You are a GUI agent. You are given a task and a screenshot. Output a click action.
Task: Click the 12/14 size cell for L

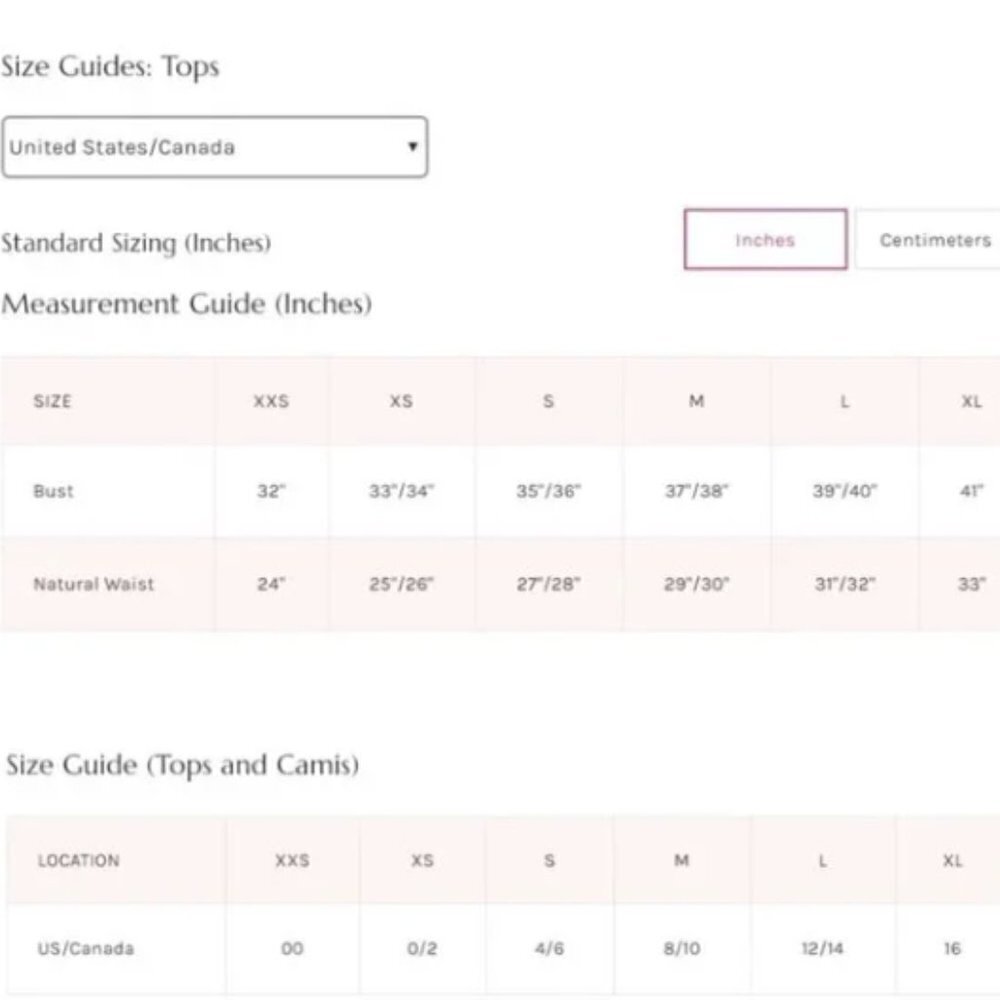(823, 948)
